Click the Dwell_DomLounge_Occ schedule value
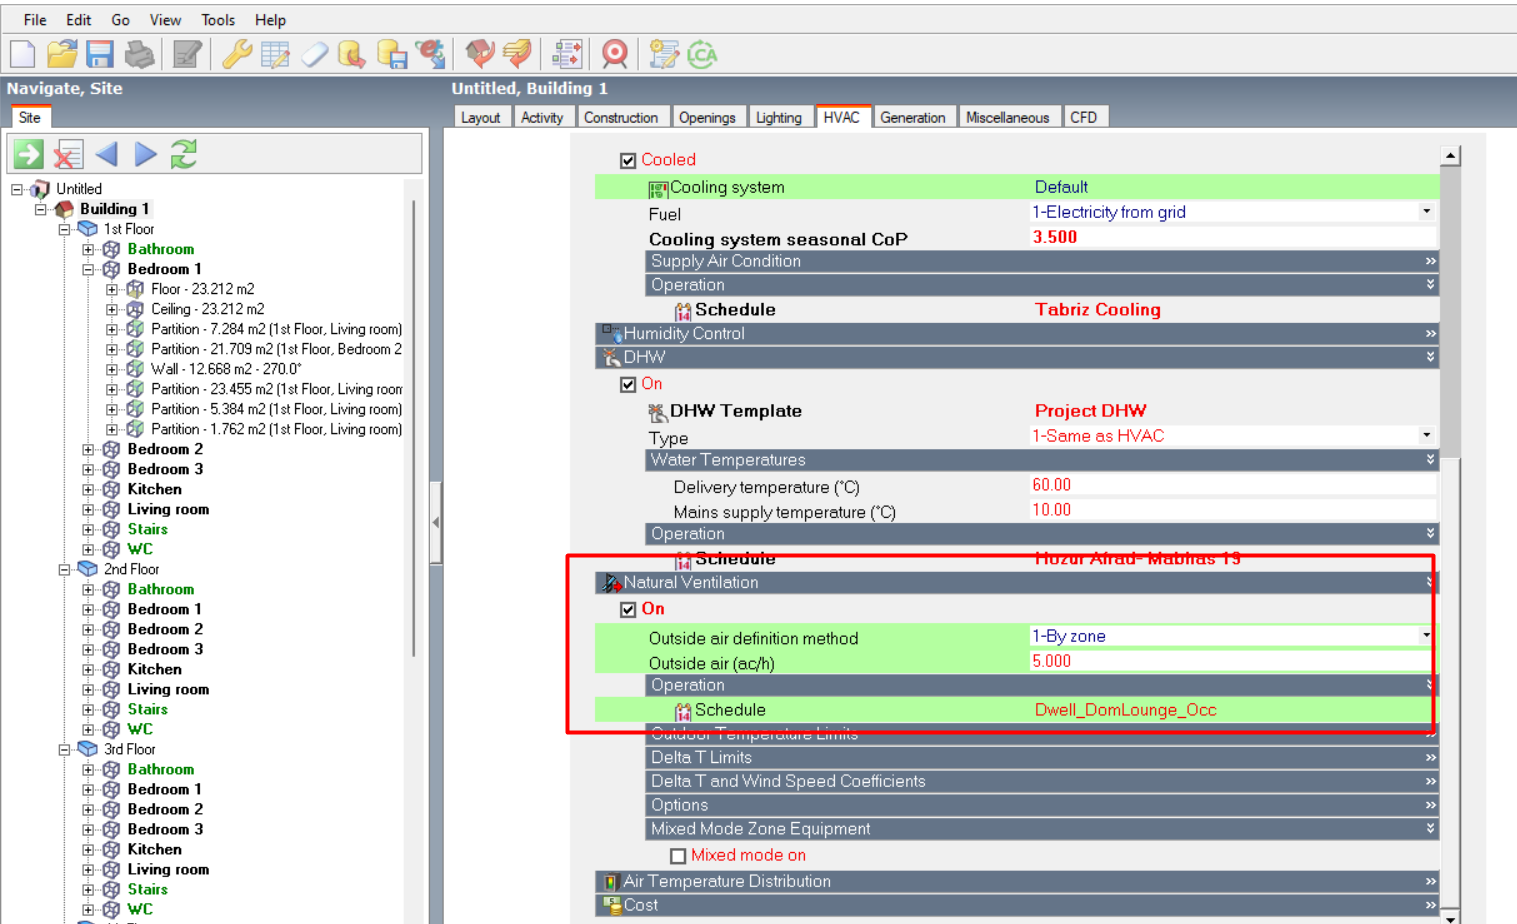The width and height of the screenshot is (1517, 924). click(1126, 710)
